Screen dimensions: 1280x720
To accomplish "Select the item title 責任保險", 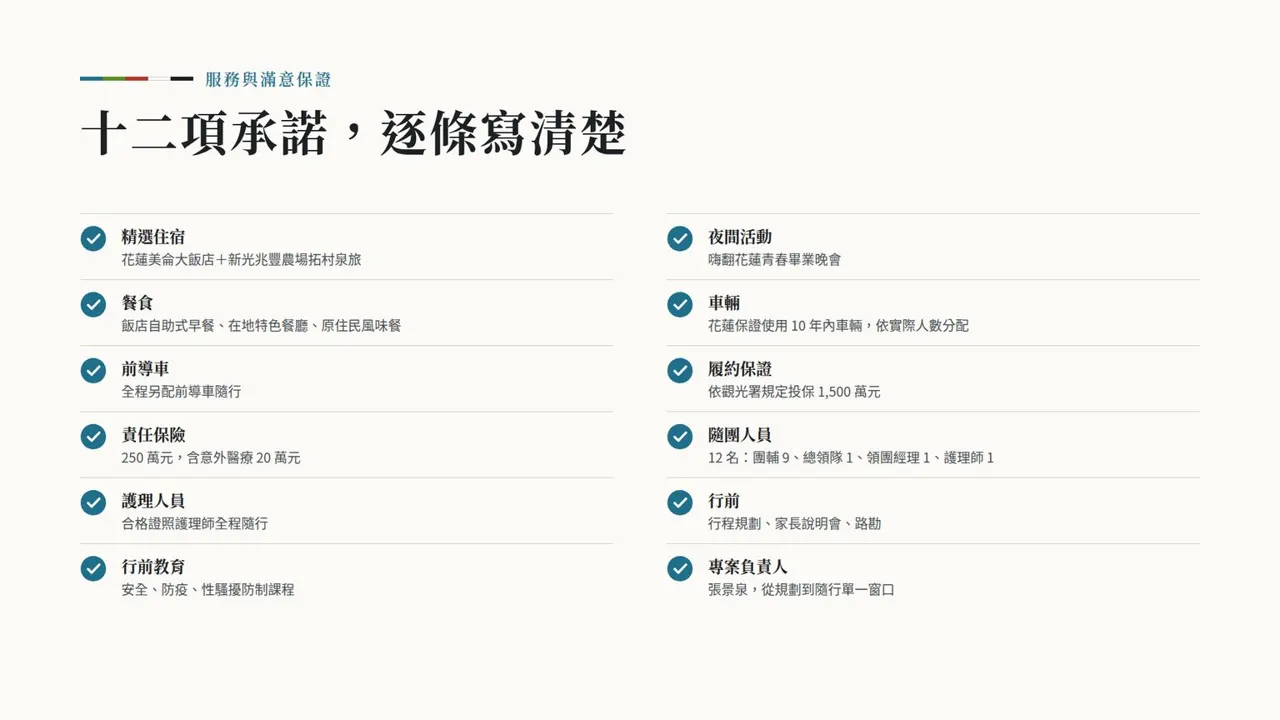I will 153,435.
